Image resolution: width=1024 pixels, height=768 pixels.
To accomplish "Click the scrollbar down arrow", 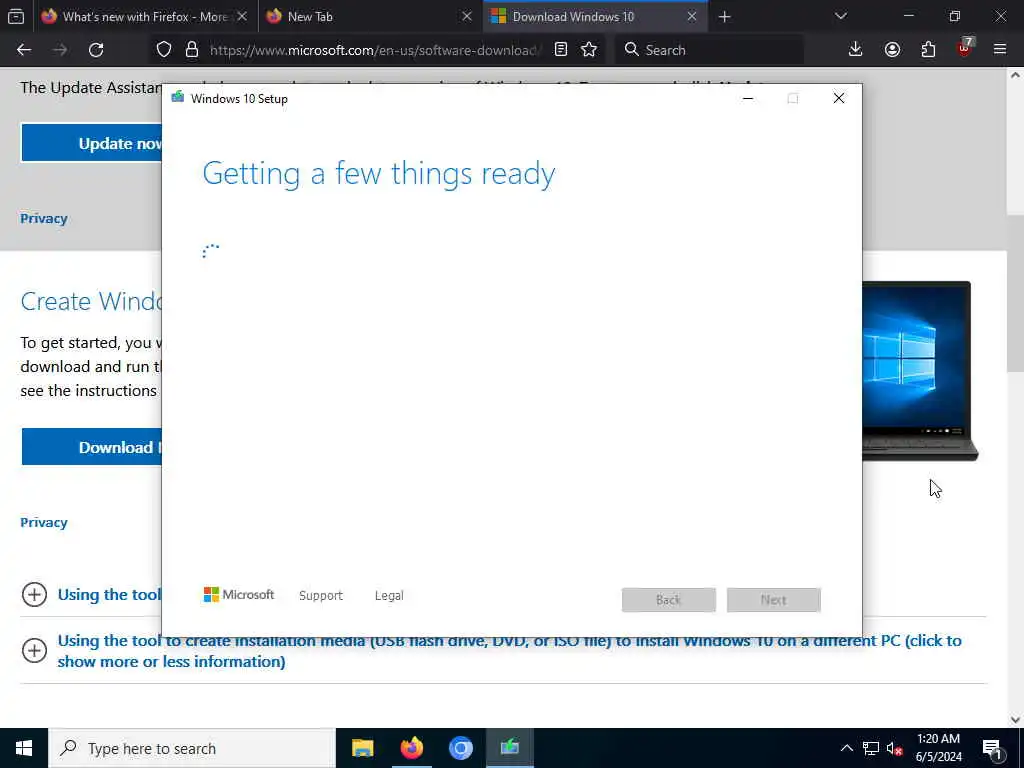I will 1015,720.
